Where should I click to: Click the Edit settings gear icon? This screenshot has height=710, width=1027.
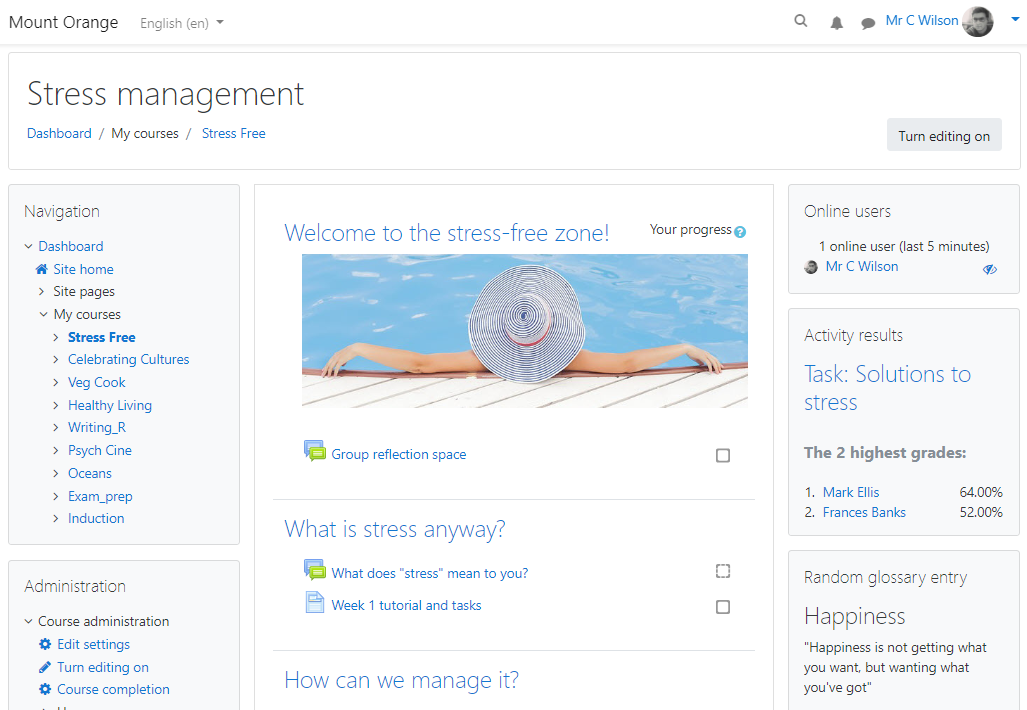point(45,644)
